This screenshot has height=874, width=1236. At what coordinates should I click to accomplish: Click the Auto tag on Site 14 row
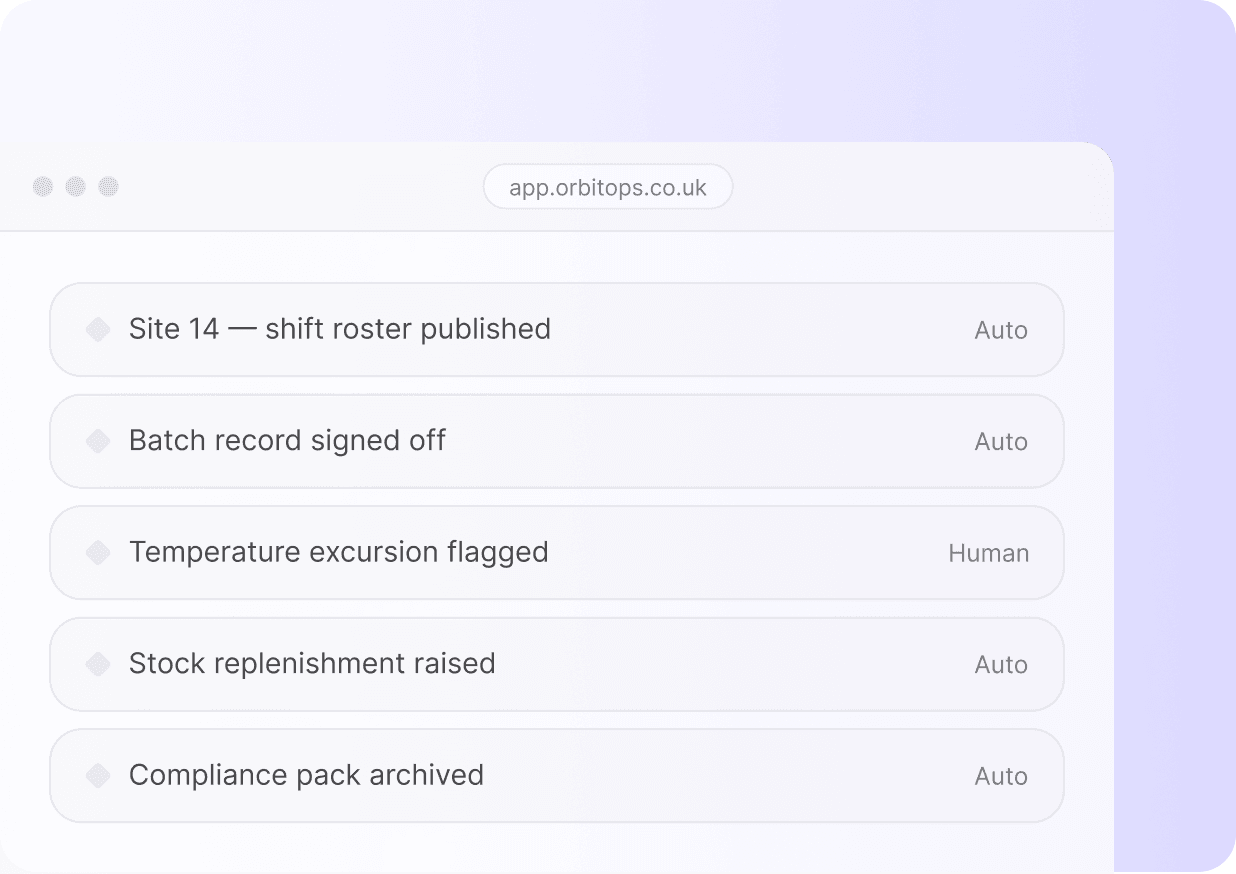point(1001,330)
